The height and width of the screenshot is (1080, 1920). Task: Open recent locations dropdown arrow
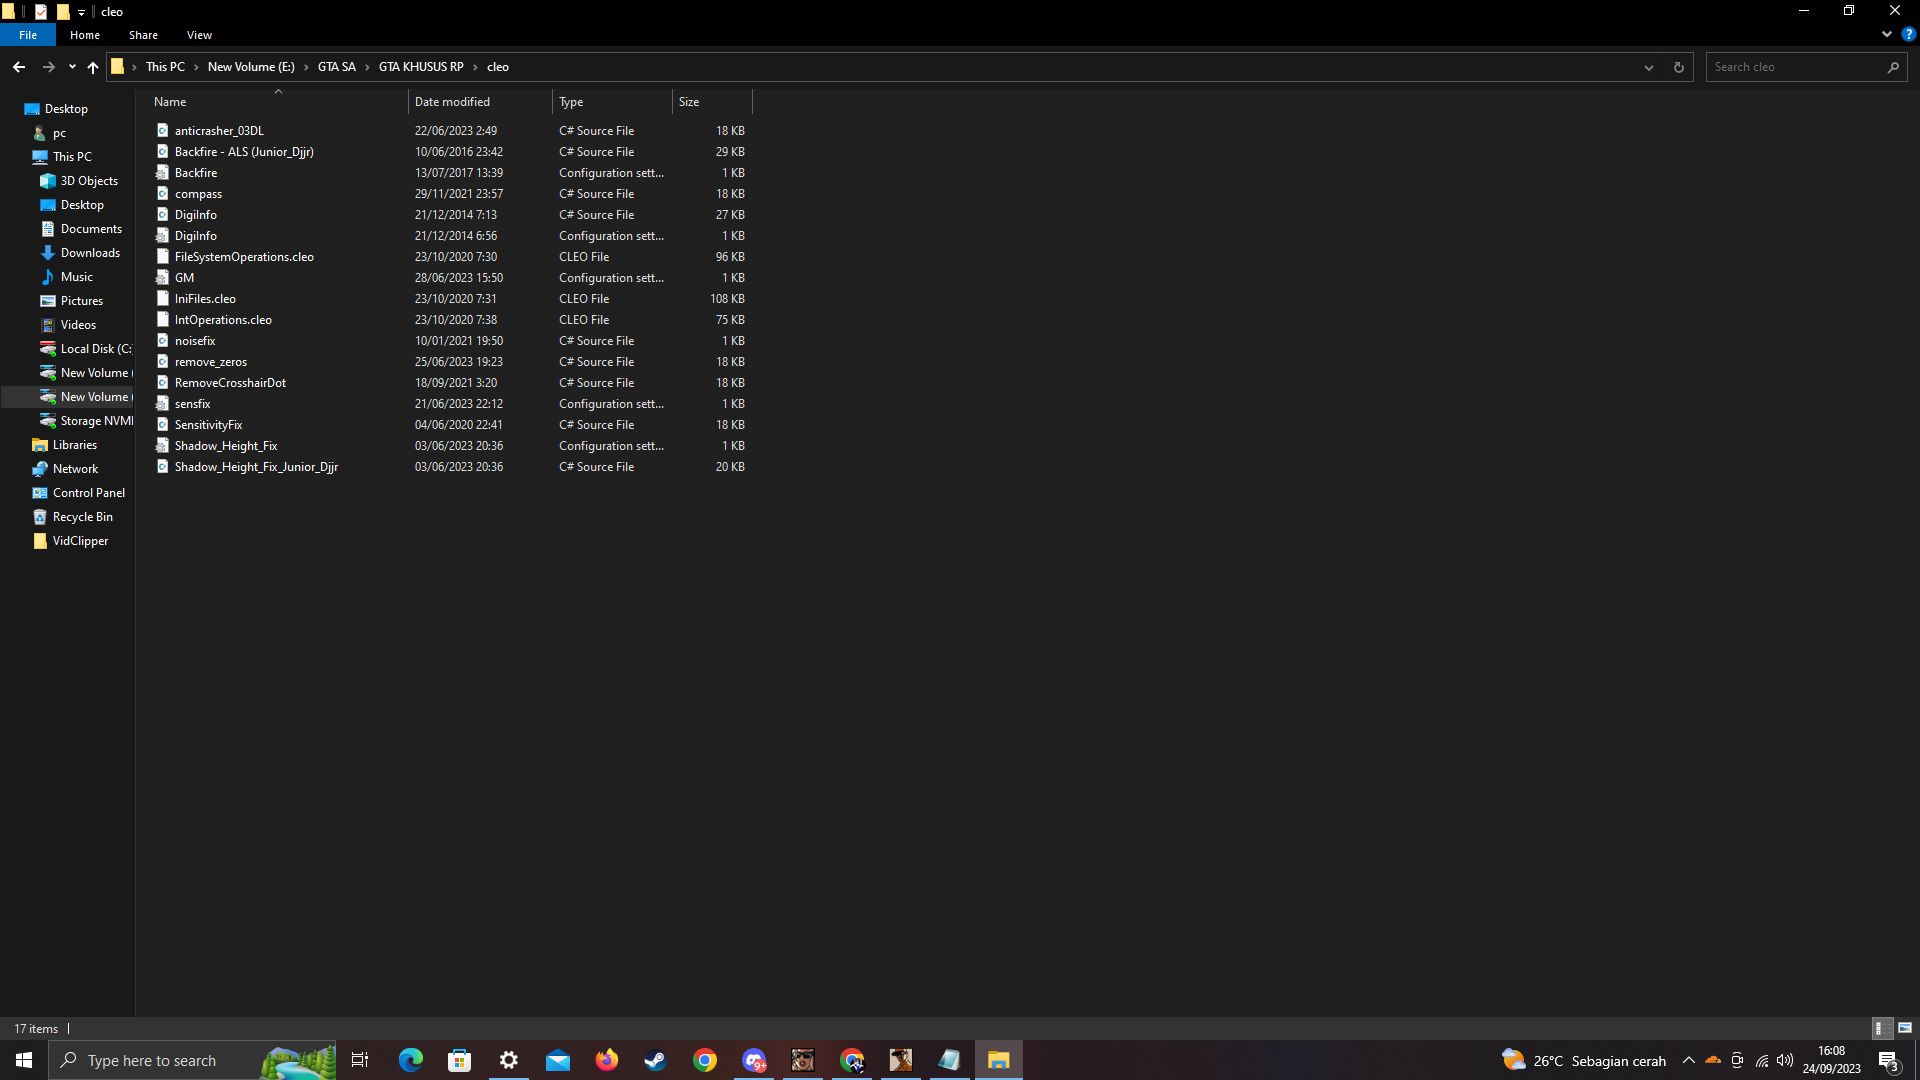pos(72,67)
